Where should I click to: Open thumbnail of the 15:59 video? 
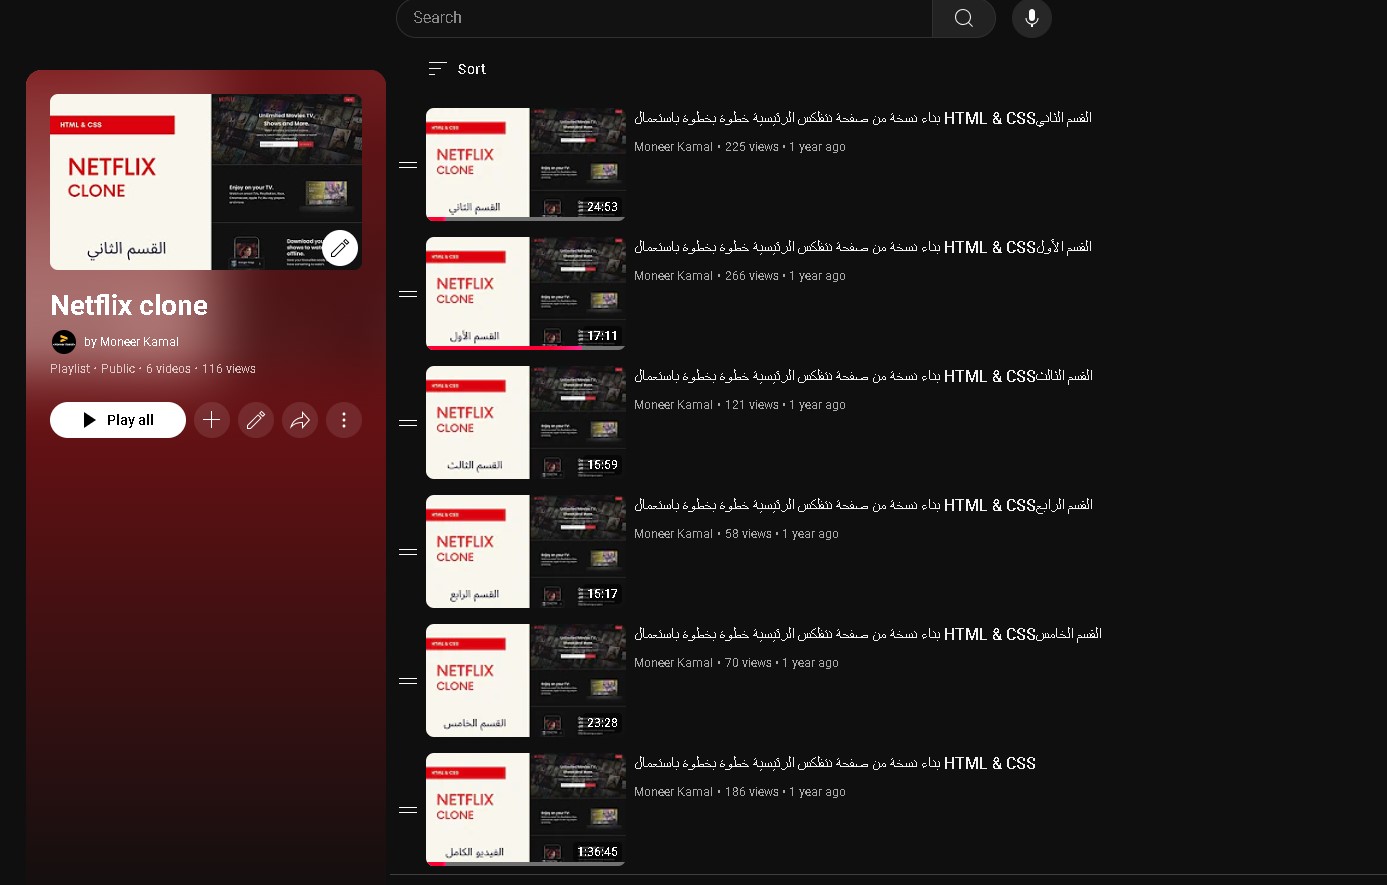pos(526,422)
